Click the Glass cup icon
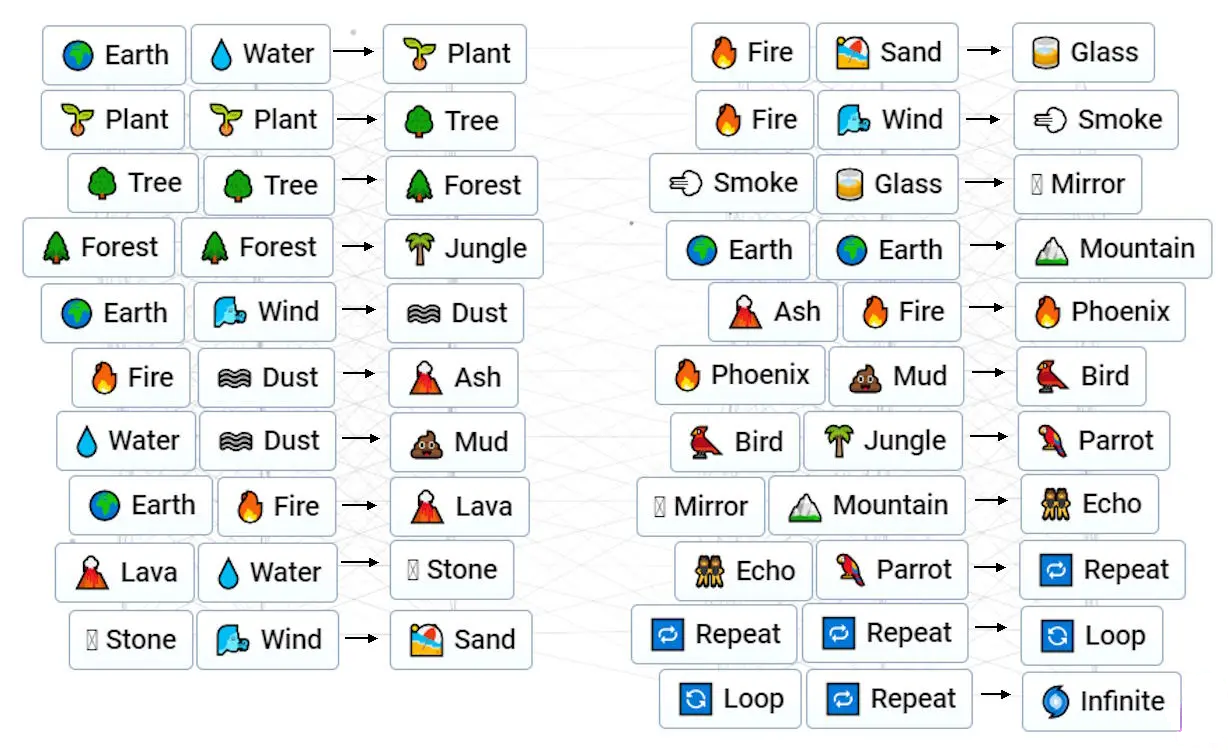 tap(1045, 53)
